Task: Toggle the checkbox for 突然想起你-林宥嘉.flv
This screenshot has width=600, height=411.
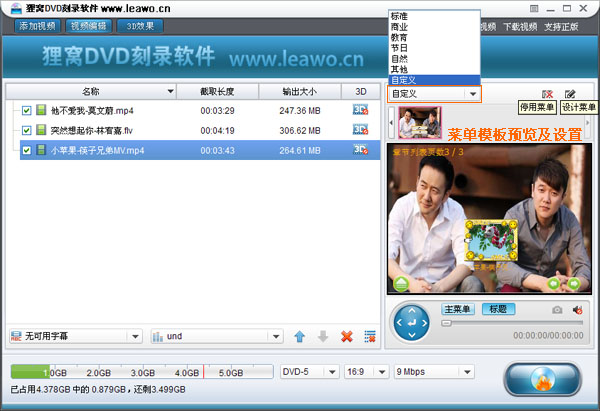Action: click(x=26, y=130)
